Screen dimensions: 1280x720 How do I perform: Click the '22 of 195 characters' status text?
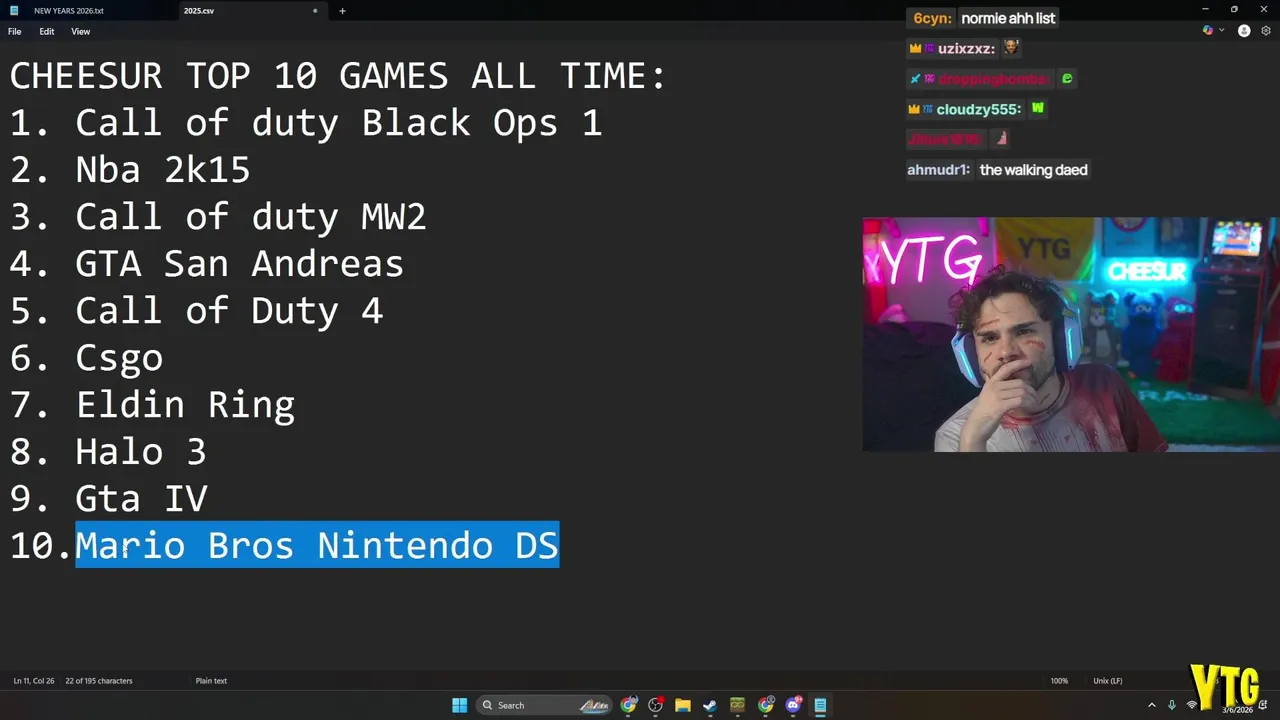pos(99,681)
